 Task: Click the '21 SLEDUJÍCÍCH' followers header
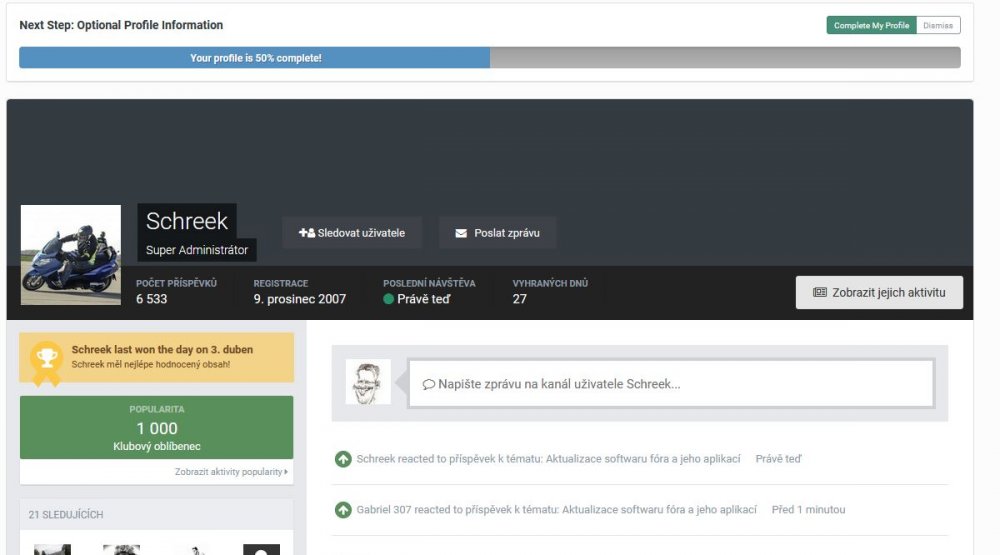tap(66, 514)
